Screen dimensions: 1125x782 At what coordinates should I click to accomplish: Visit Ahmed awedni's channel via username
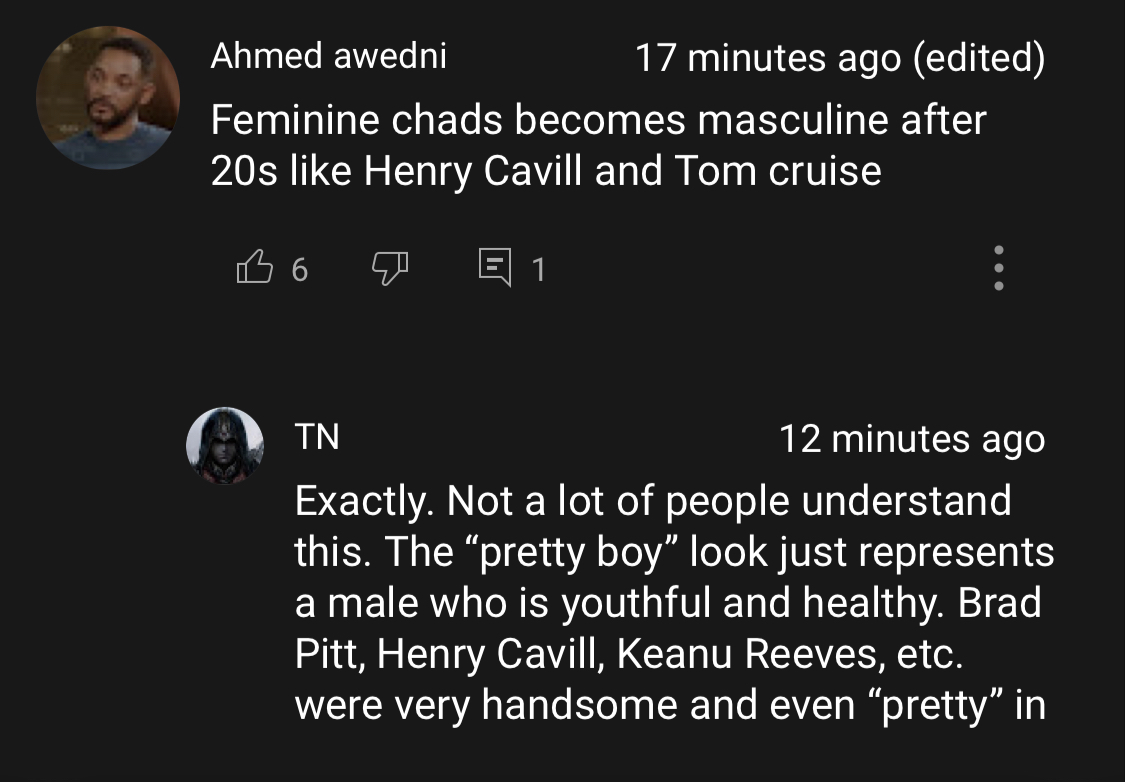tap(329, 56)
